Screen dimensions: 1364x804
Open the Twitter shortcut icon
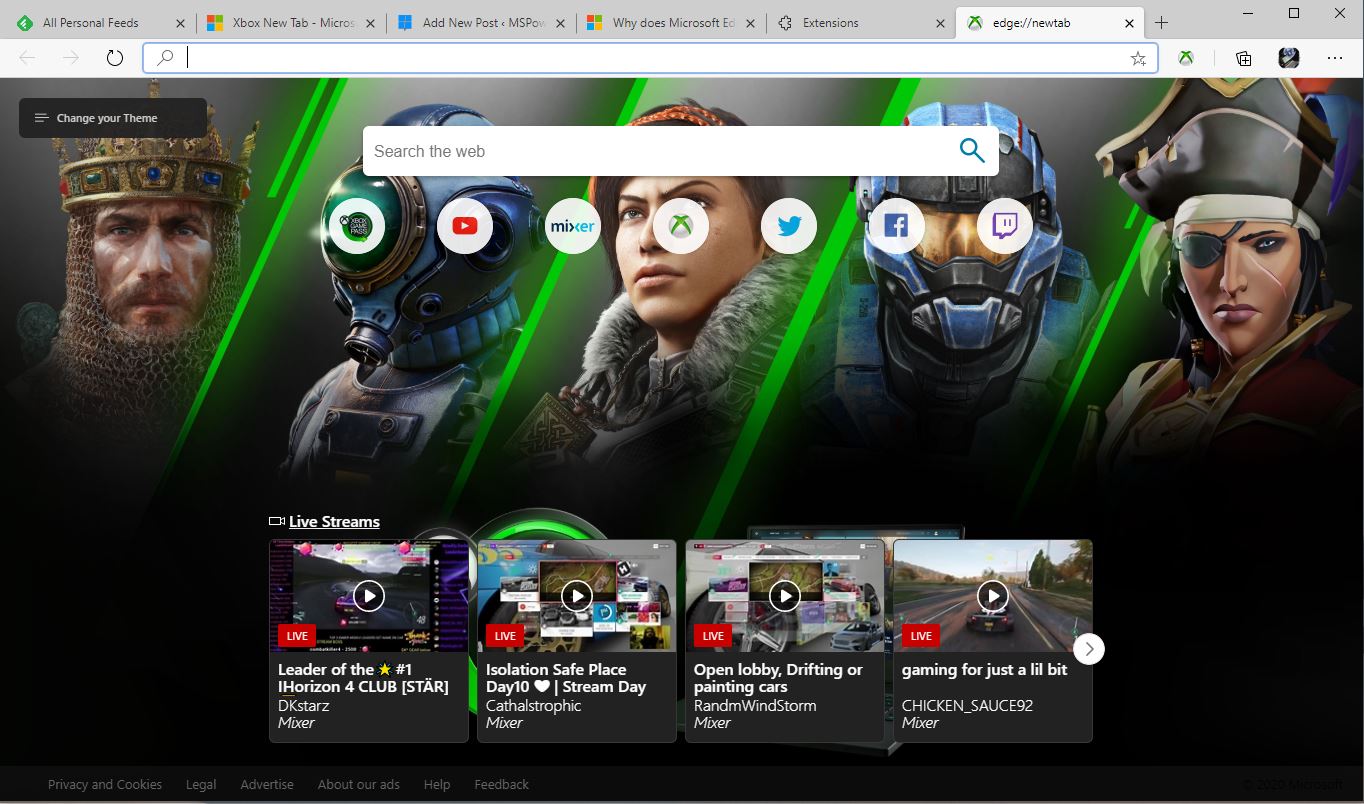[789, 226]
